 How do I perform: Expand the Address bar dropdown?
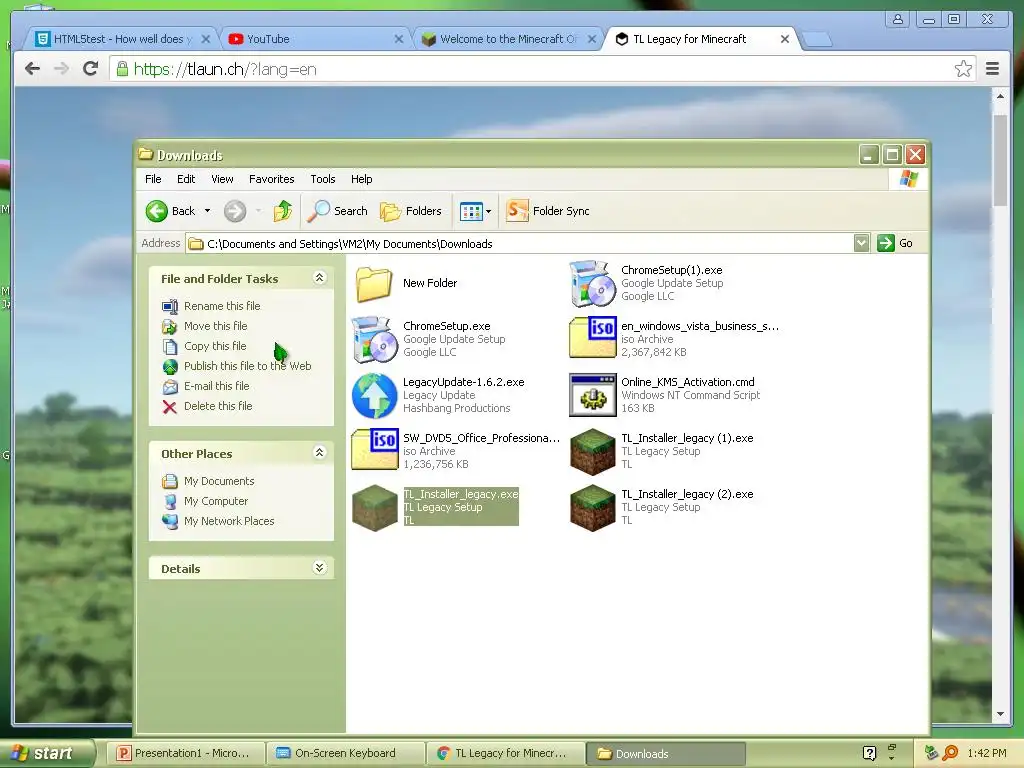(x=861, y=243)
